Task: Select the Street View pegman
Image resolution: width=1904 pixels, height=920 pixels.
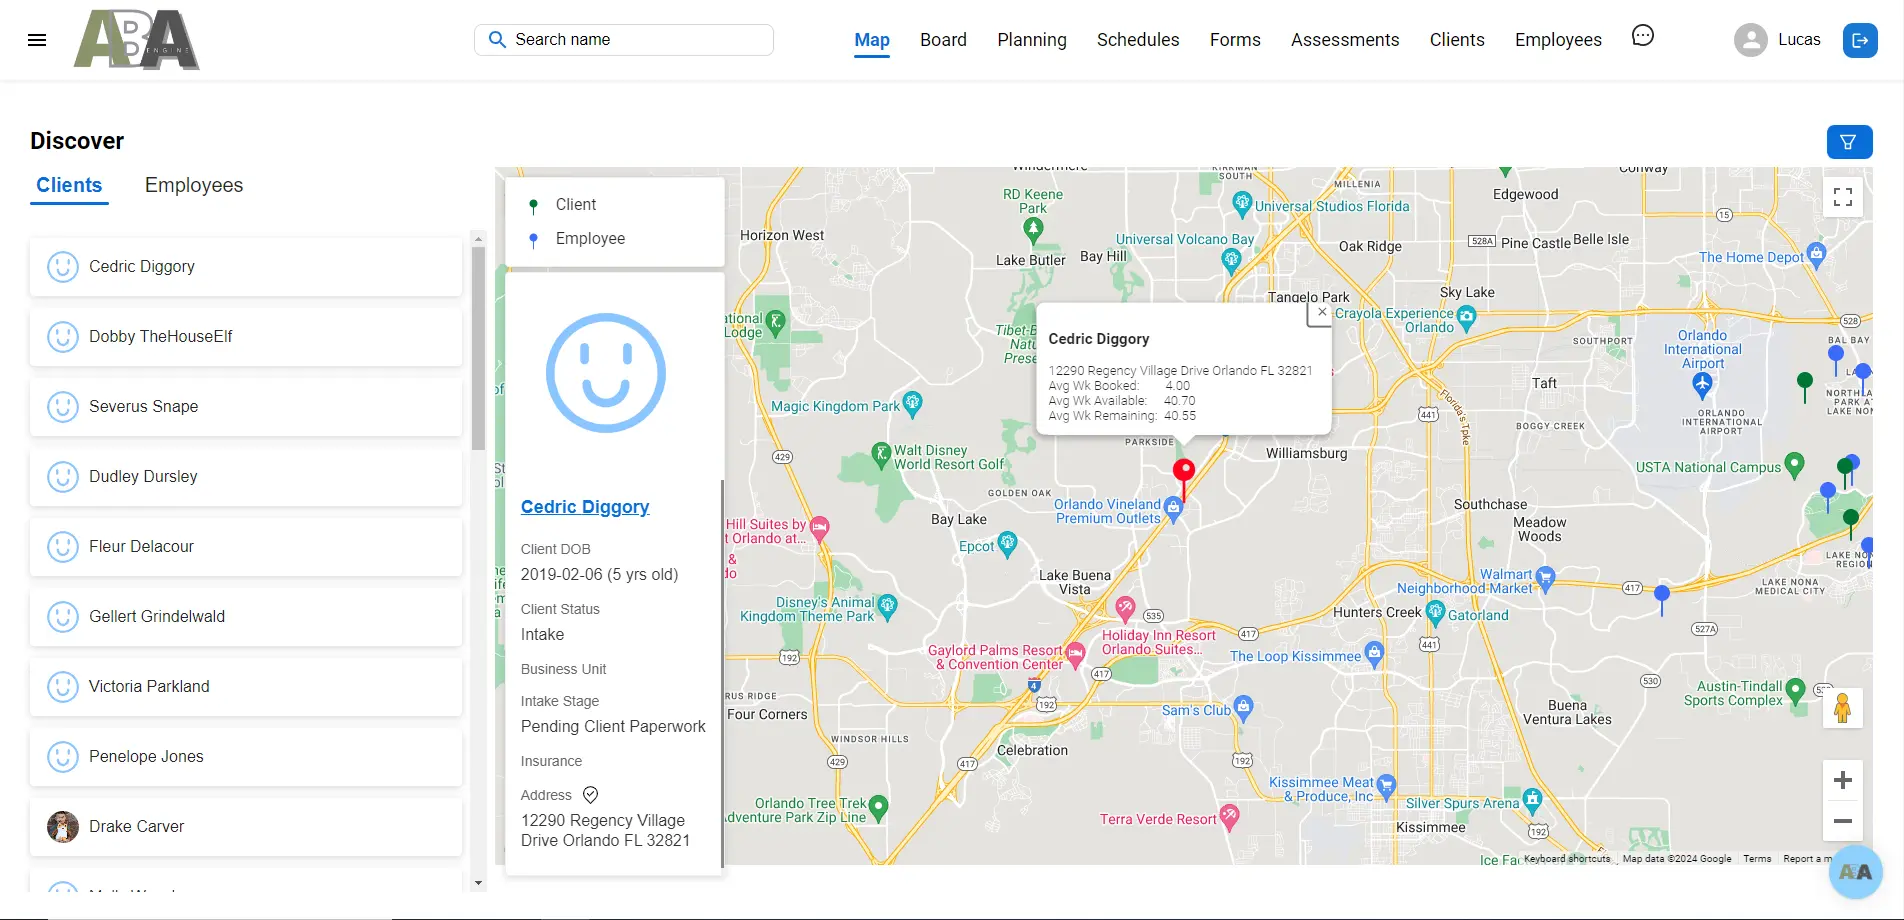Action: 1842,708
